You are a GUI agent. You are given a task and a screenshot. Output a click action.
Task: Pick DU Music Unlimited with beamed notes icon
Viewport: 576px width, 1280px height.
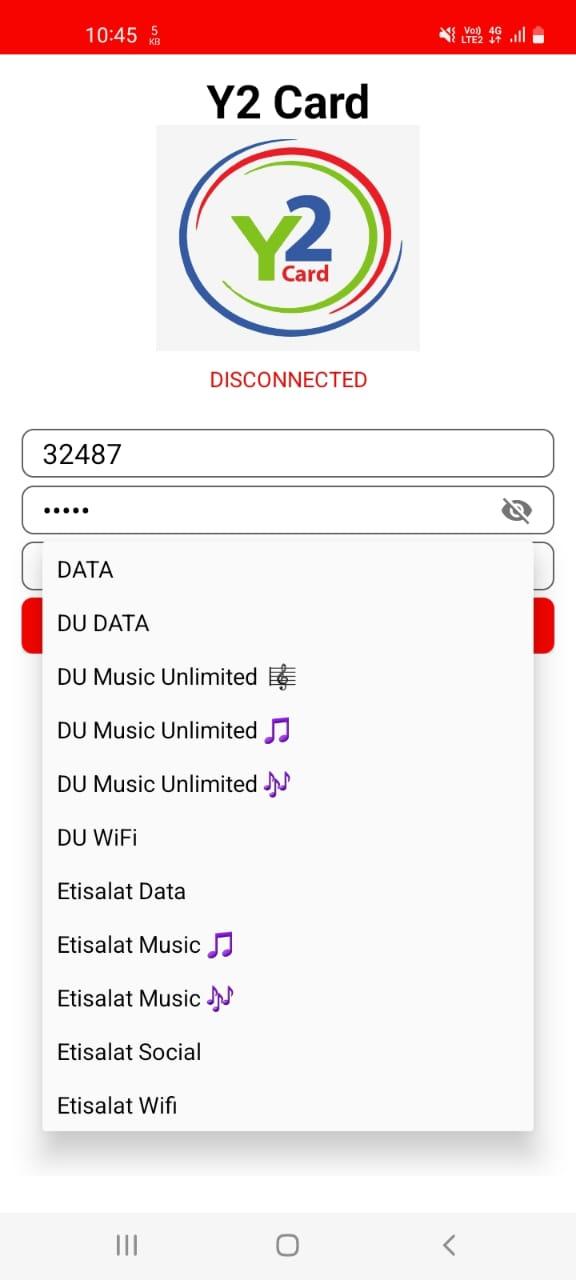(288, 730)
